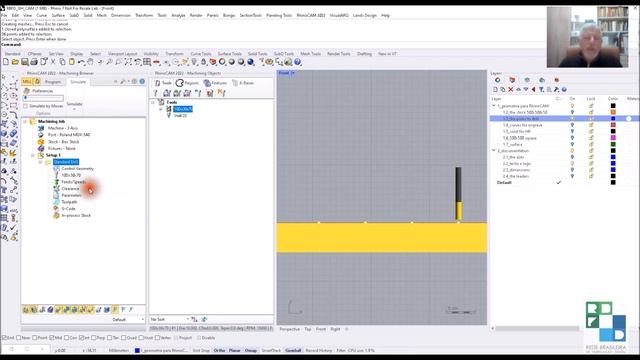Viewport: 640px width, 360px height.
Task: Toggle visibility of 1.4_curves for engrave layer
Action: [572, 125]
